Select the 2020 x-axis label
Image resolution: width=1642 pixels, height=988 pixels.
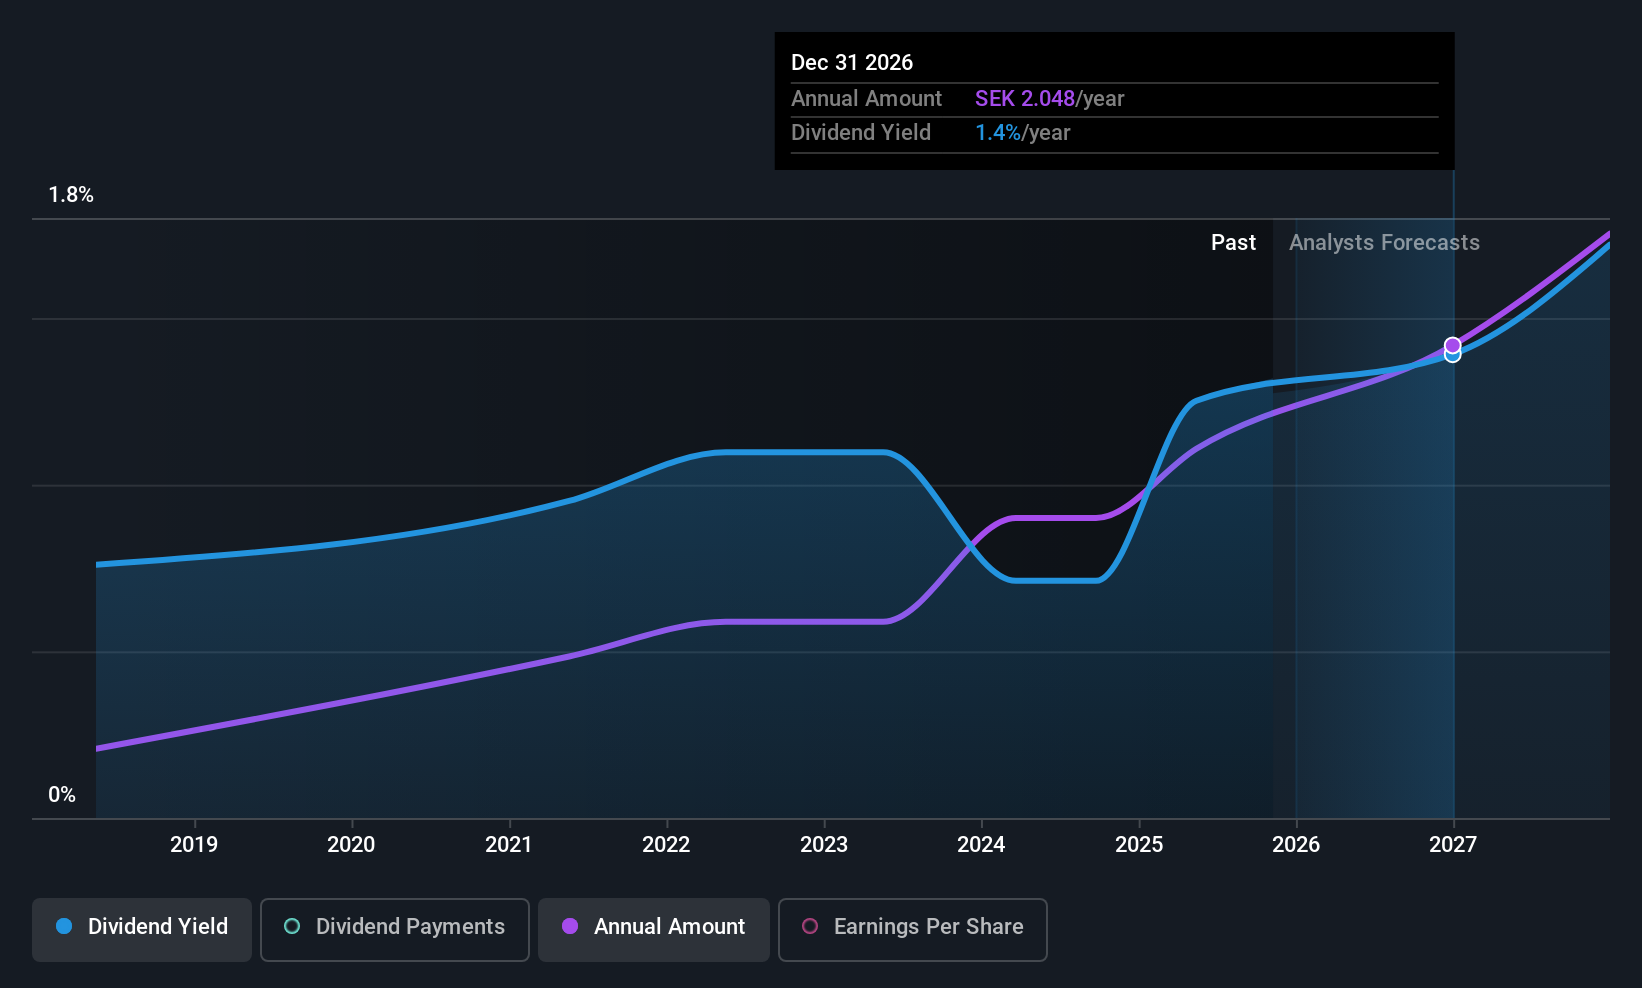(351, 845)
